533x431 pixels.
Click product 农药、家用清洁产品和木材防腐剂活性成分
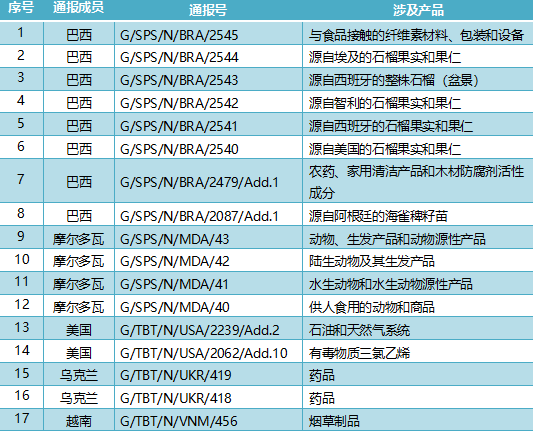(x=416, y=182)
